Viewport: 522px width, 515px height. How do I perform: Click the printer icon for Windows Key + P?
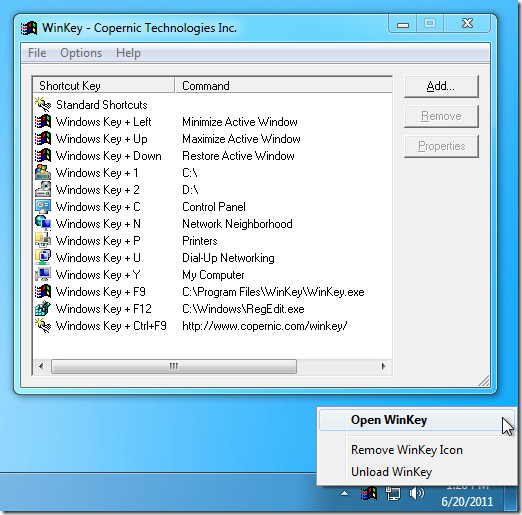tap(43, 240)
